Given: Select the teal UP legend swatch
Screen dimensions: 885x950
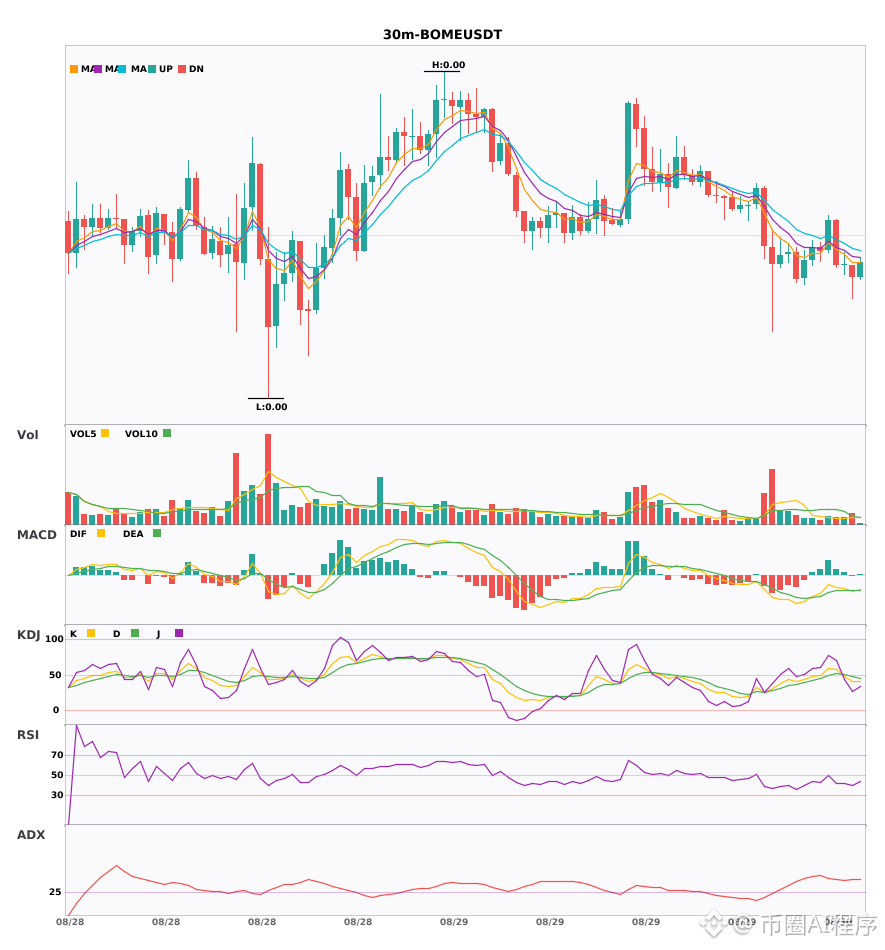Looking at the screenshot, I should [152, 69].
